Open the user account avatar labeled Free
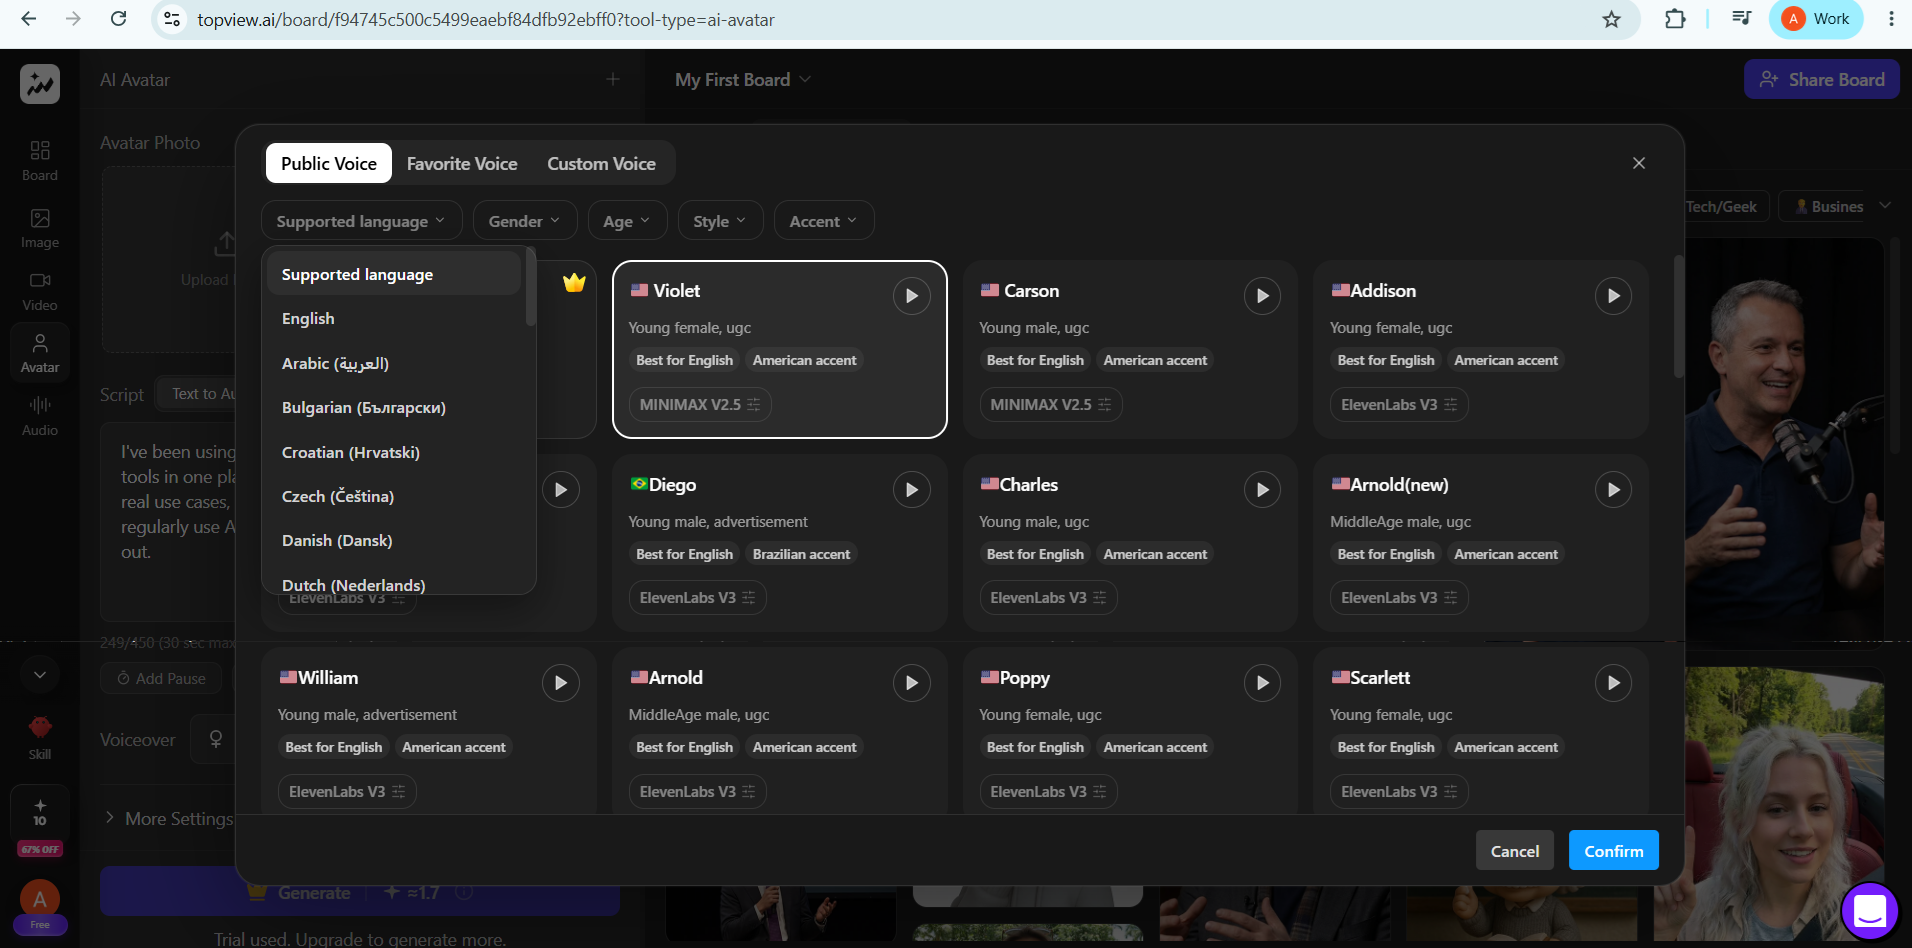This screenshot has height=948, width=1912. click(x=40, y=905)
